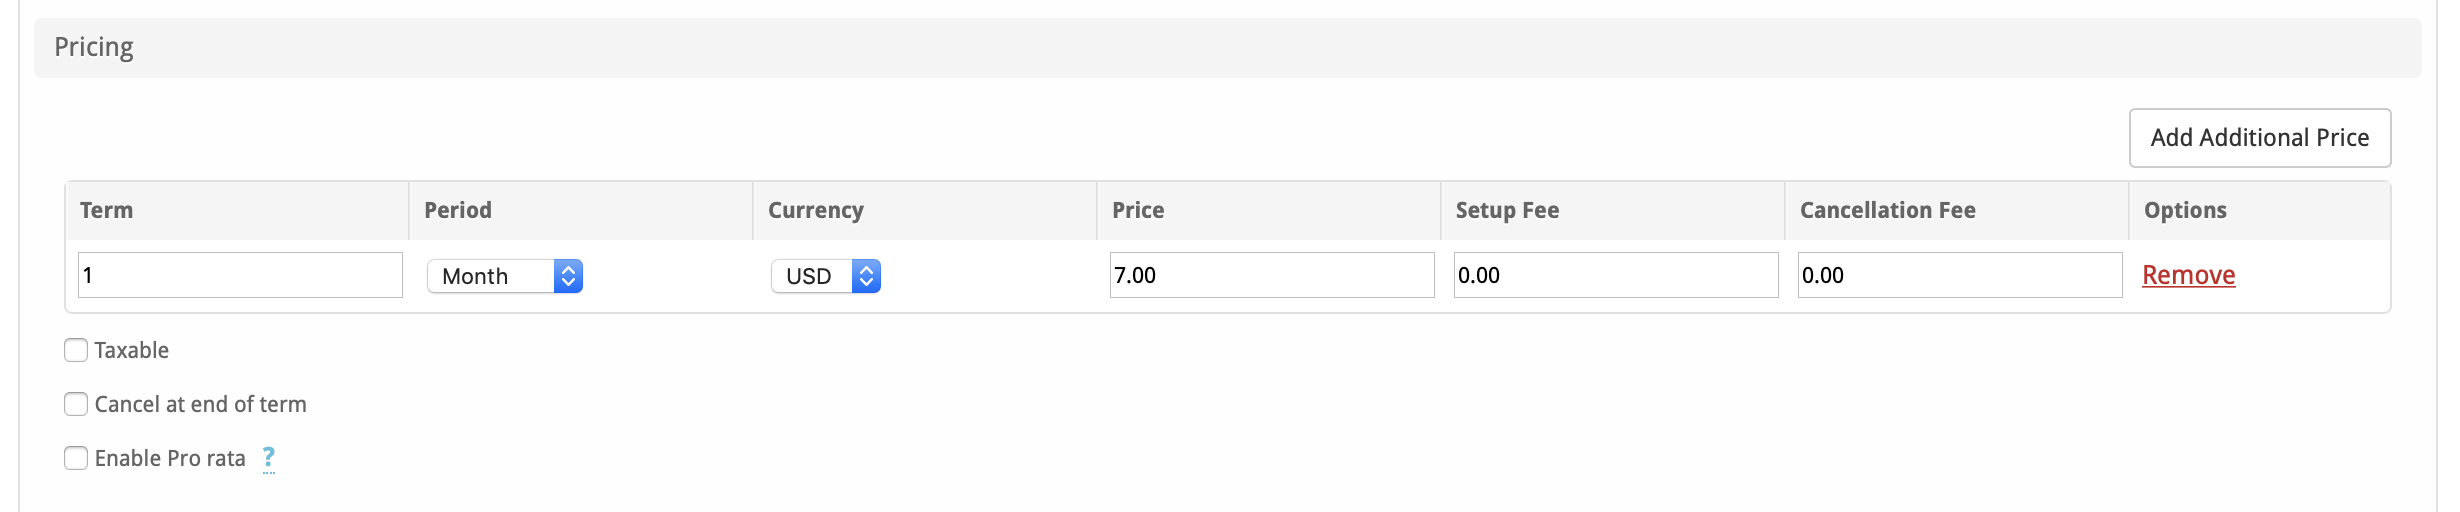Click into the Price field showing 7.00
The height and width of the screenshot is (512, 2460).
coord(1271,275)
